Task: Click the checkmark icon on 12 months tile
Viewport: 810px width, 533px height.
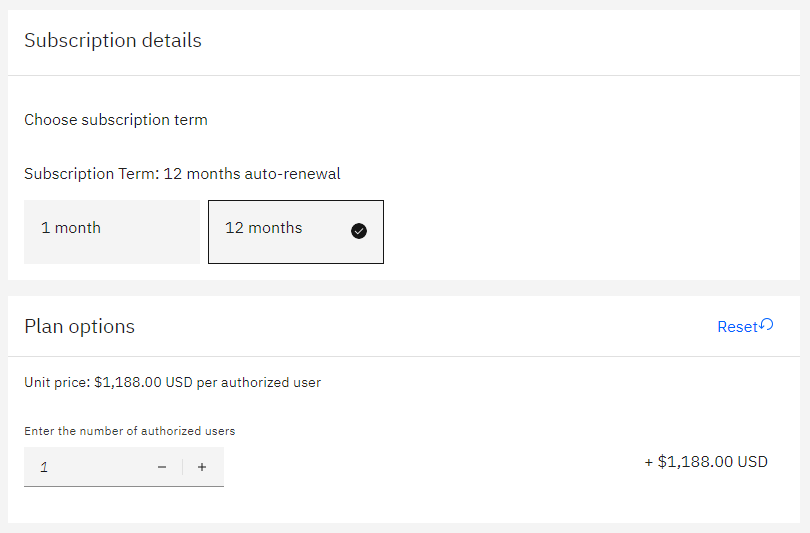Action: (x=359, y=231)
